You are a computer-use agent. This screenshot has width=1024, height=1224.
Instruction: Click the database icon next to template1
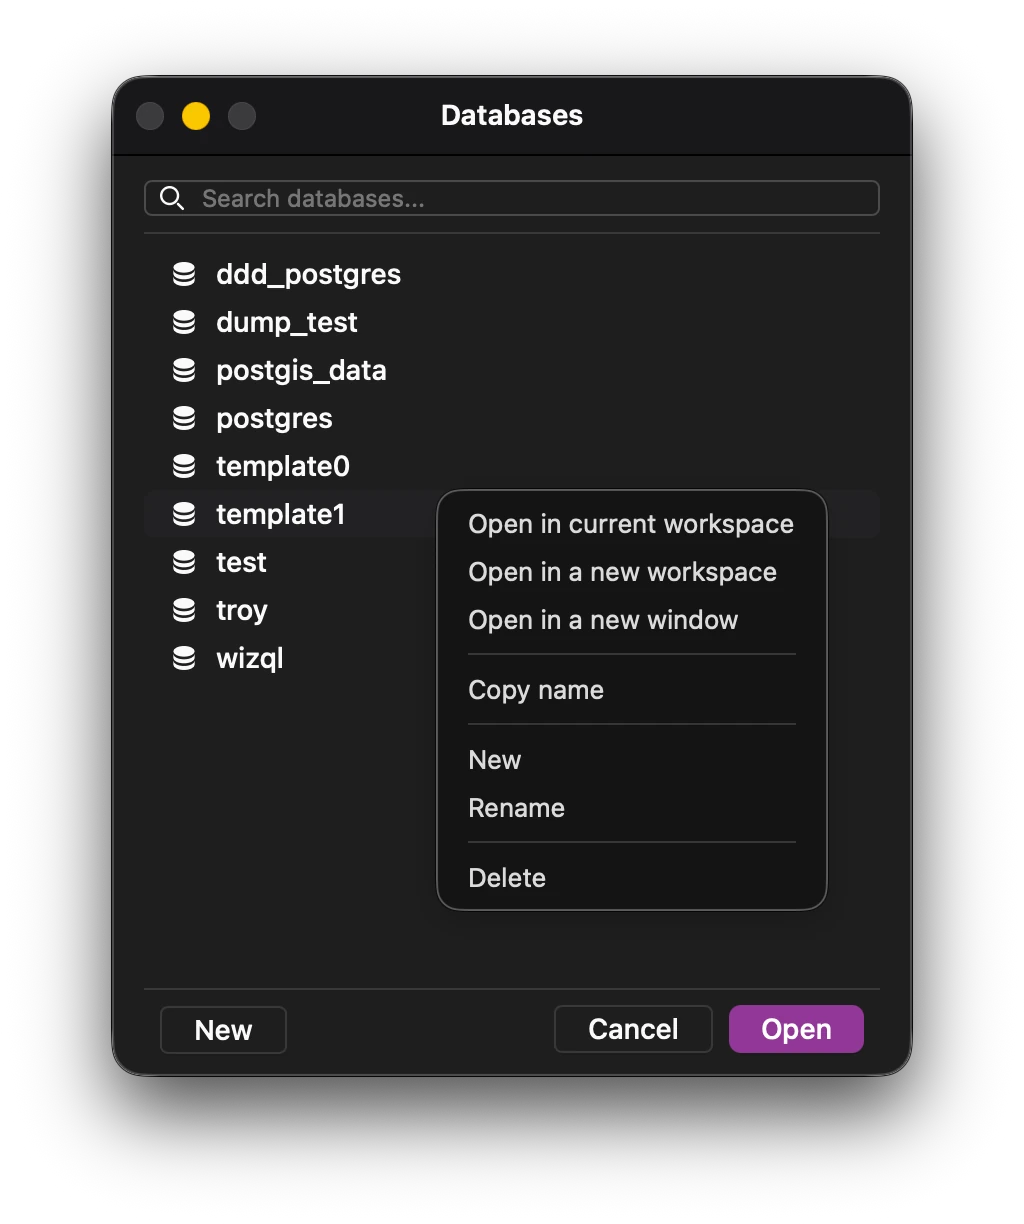coord(186,514)
